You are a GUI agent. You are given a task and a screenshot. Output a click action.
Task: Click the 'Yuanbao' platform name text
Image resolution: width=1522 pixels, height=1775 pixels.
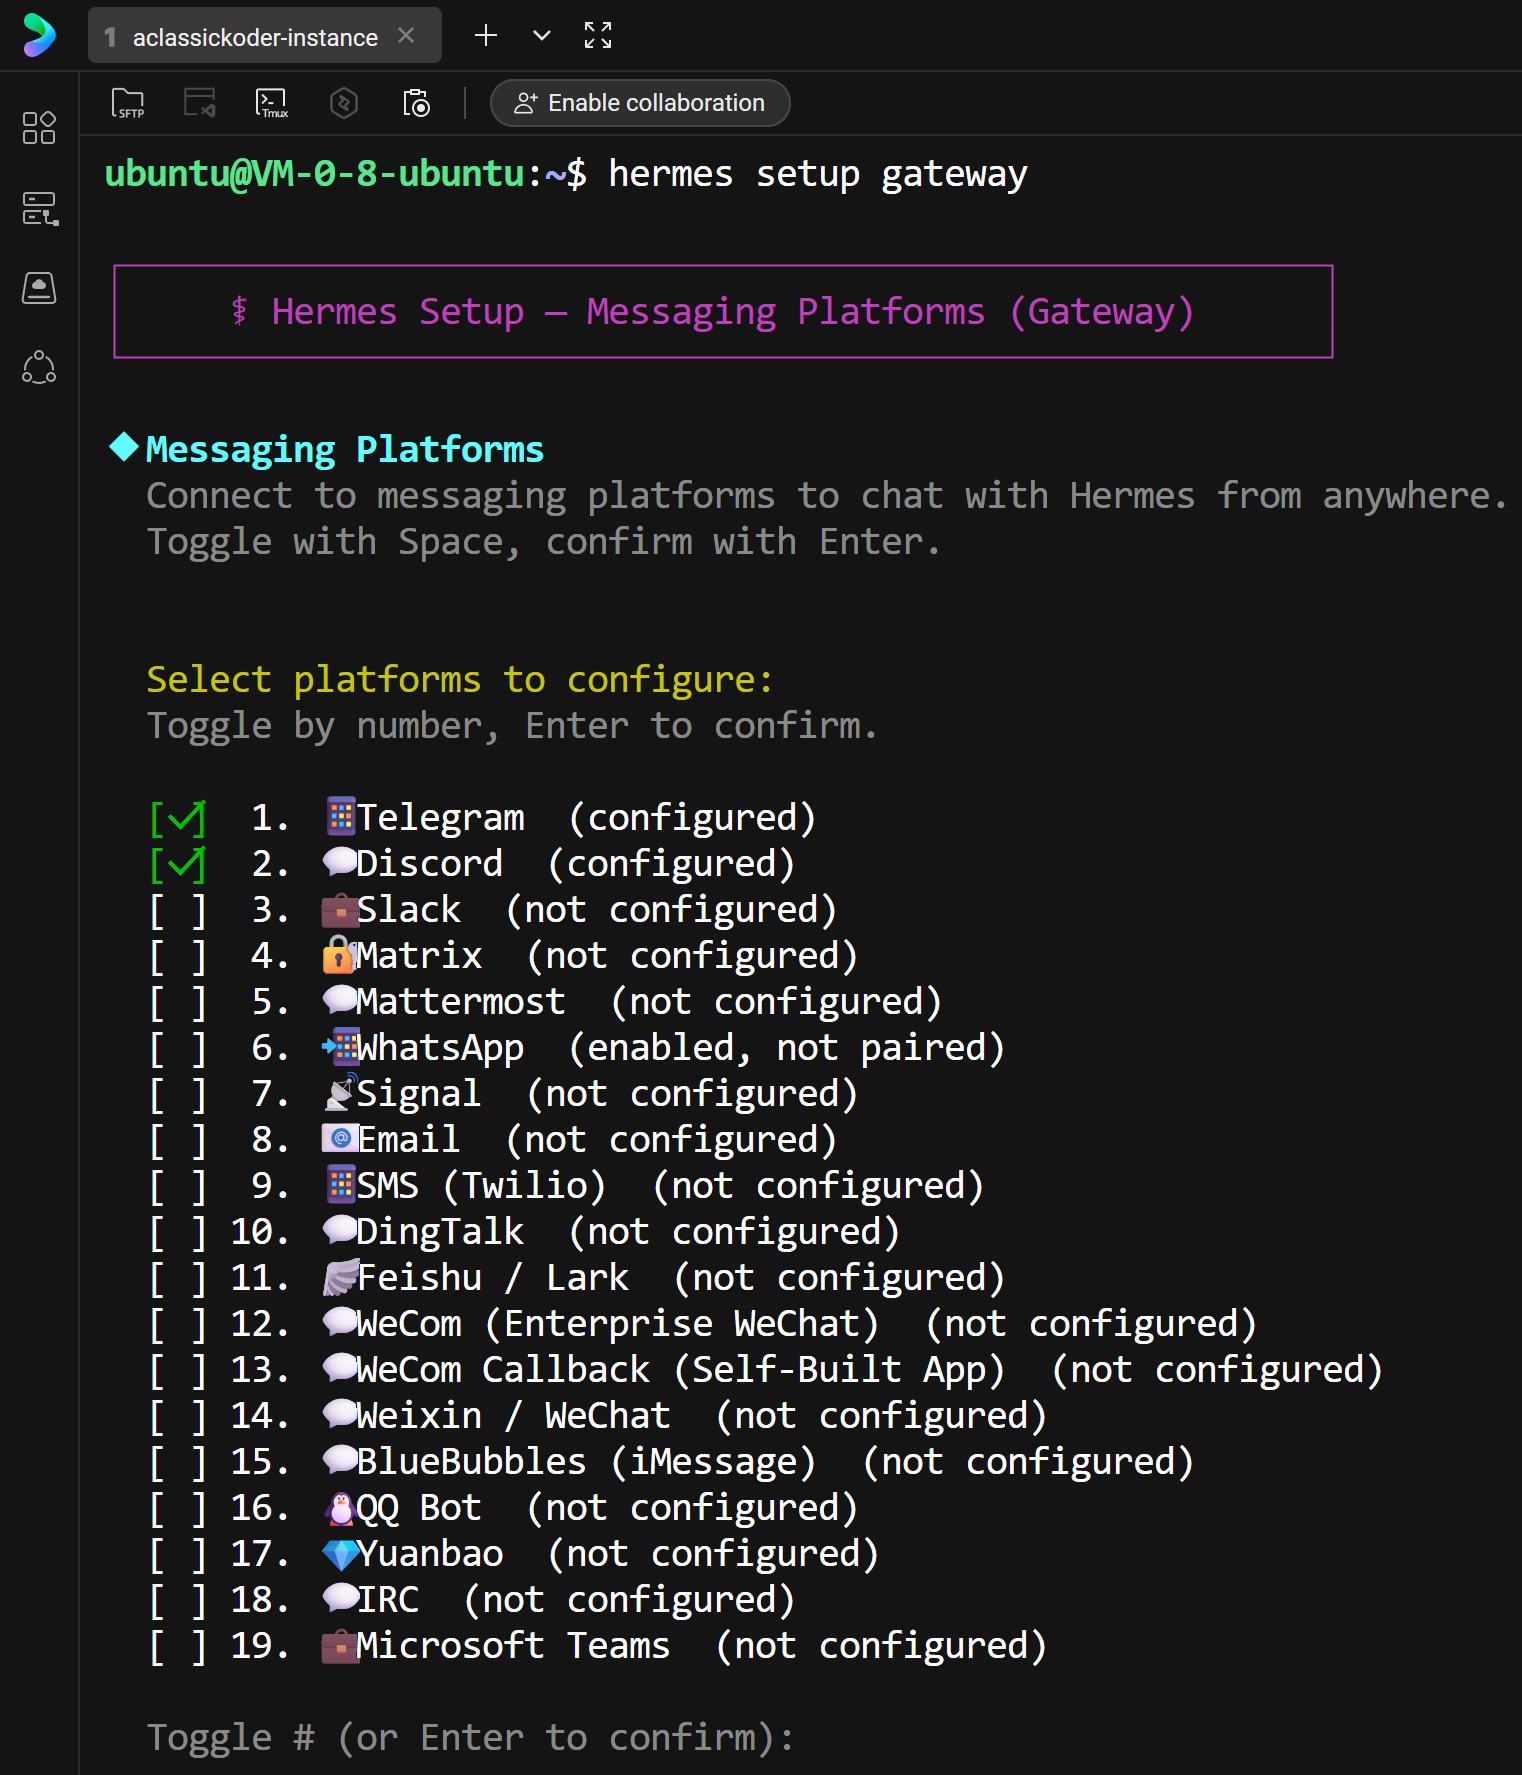[x=430, y=1554]
